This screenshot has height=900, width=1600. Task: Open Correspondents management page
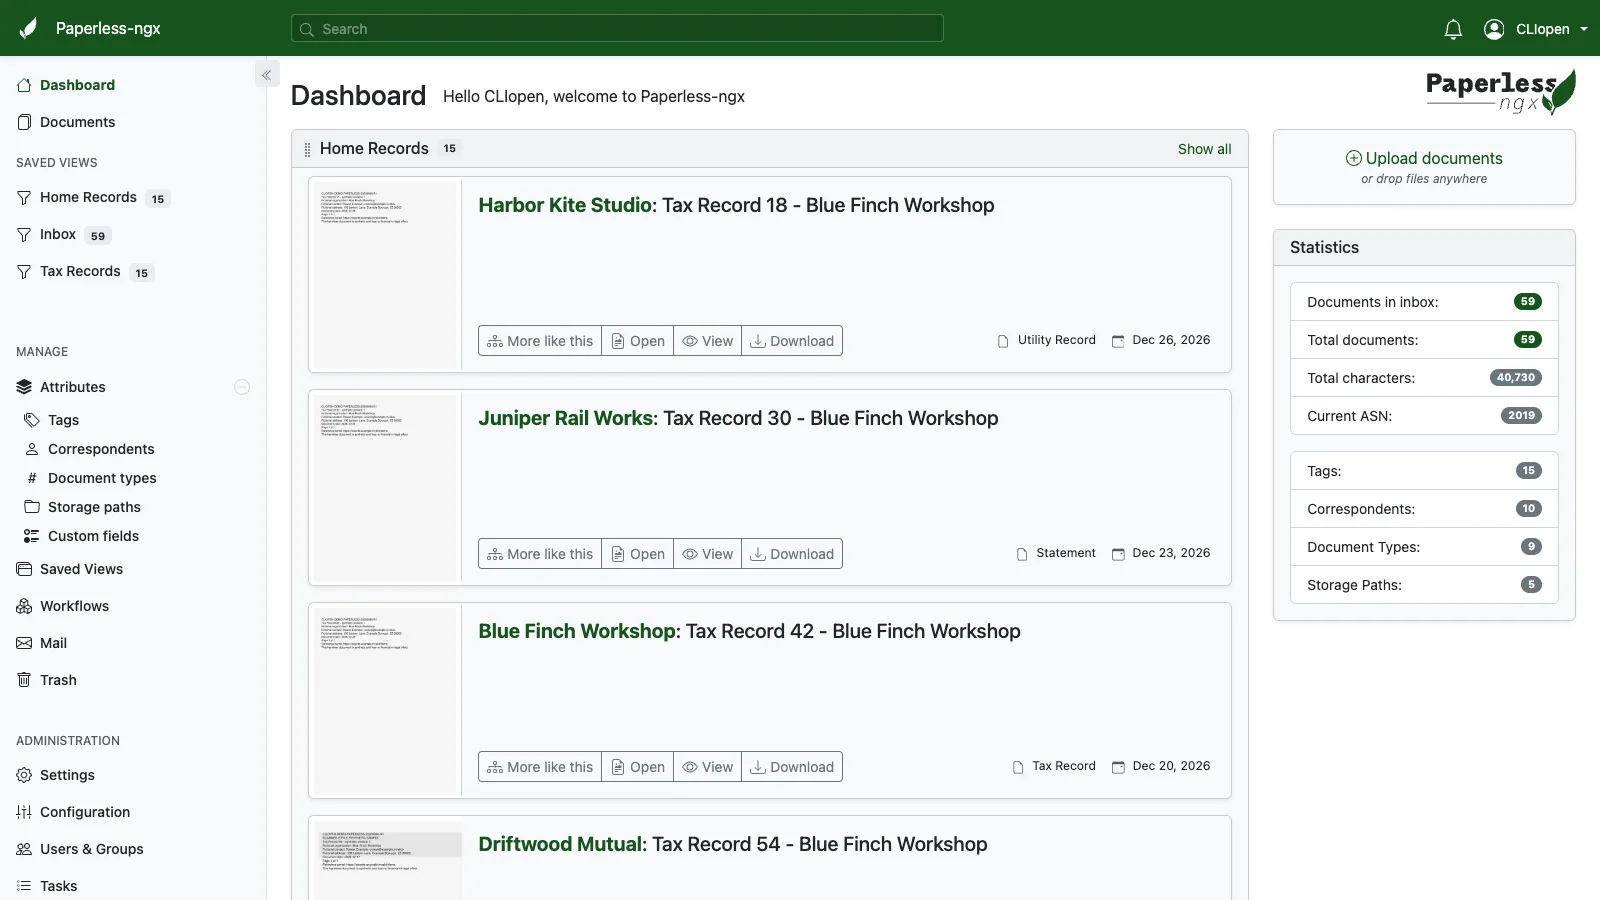101,449
